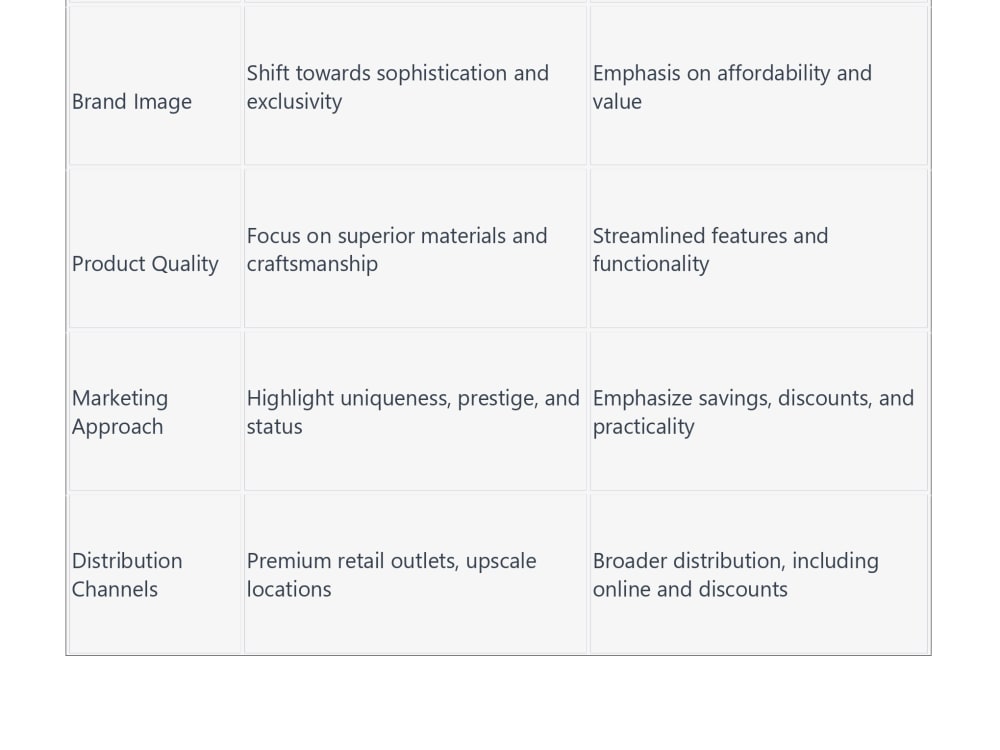This screenshot has height=750, width=1000.
Task: Click the word 'practicality' in Marketing row
Action: (643, 427)
